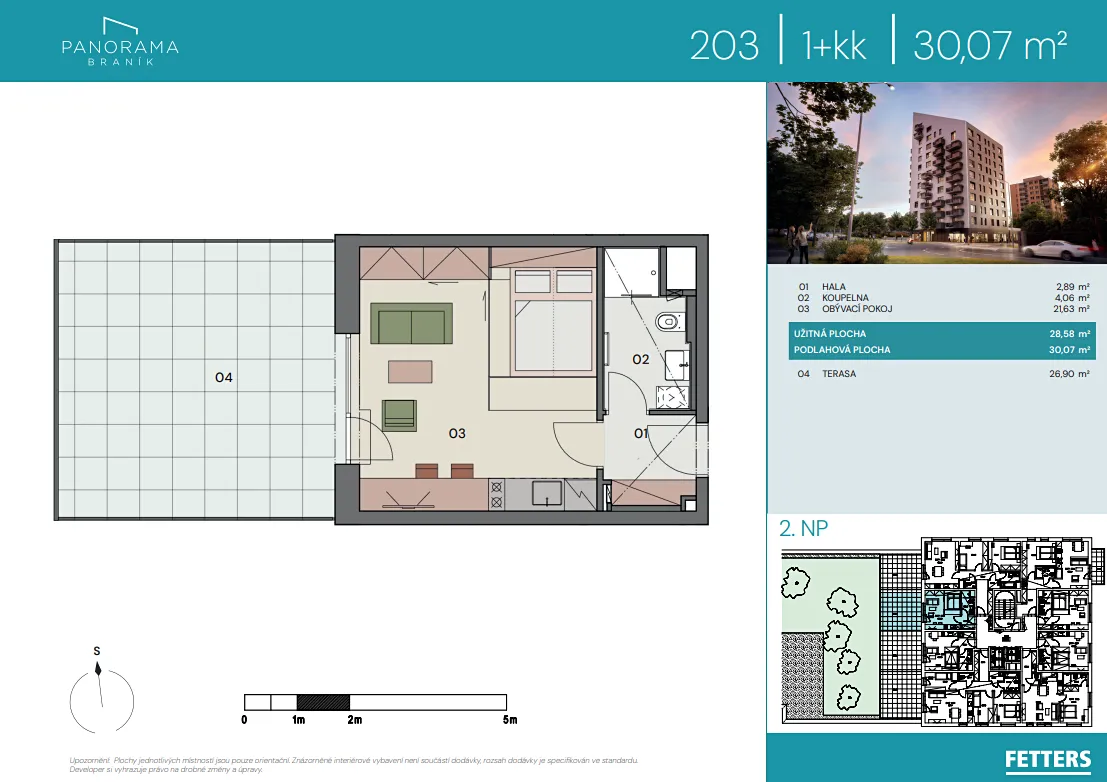Click the washing machine symbol in the bathroom
Screen dimensions: 1107x782
pos(671,397)
